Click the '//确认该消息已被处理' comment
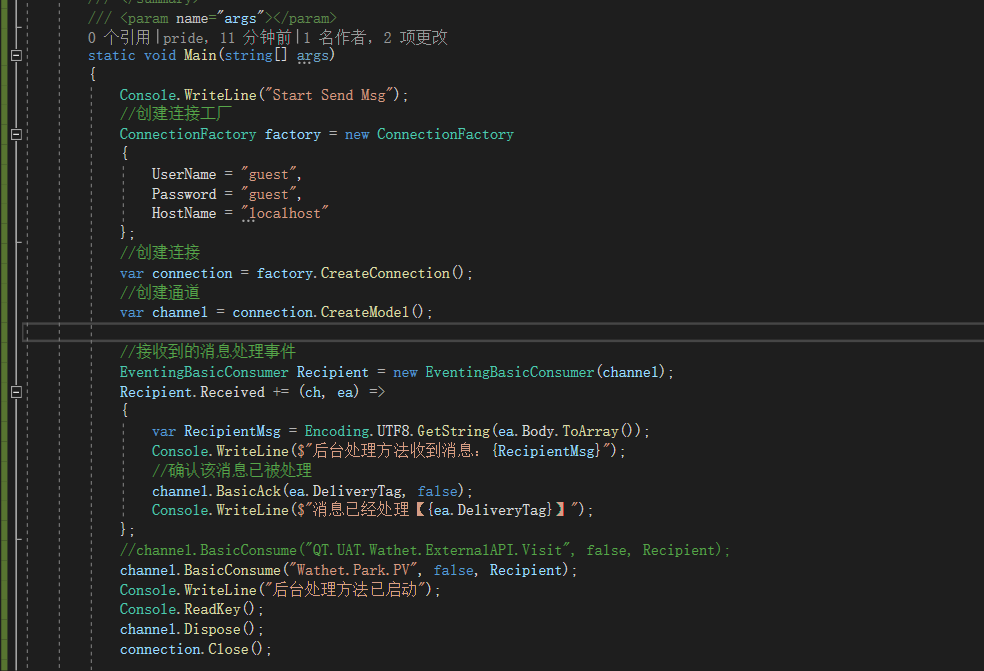 pos(232,471)
